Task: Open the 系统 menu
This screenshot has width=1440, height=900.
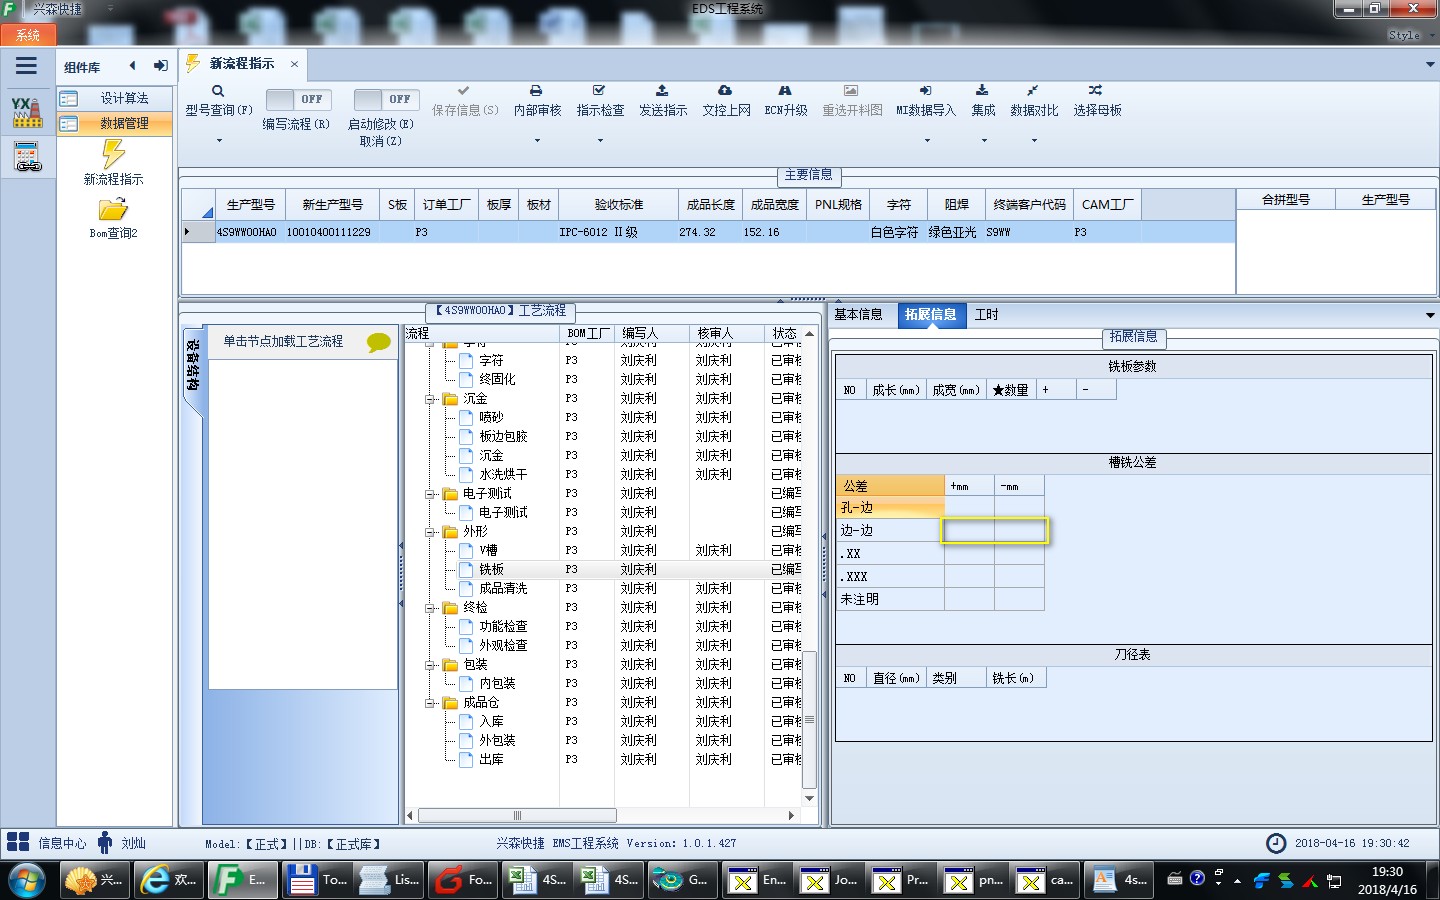Action: pos(28,35)
